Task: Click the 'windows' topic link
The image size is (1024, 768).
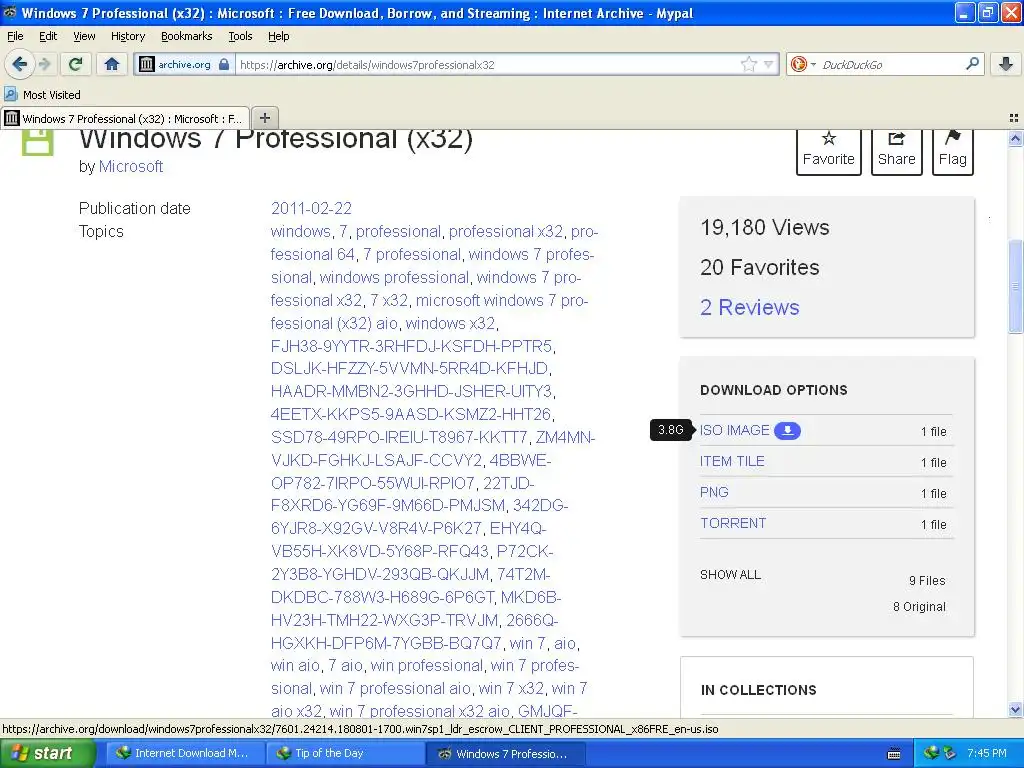Action: click(x=300, y=231)
